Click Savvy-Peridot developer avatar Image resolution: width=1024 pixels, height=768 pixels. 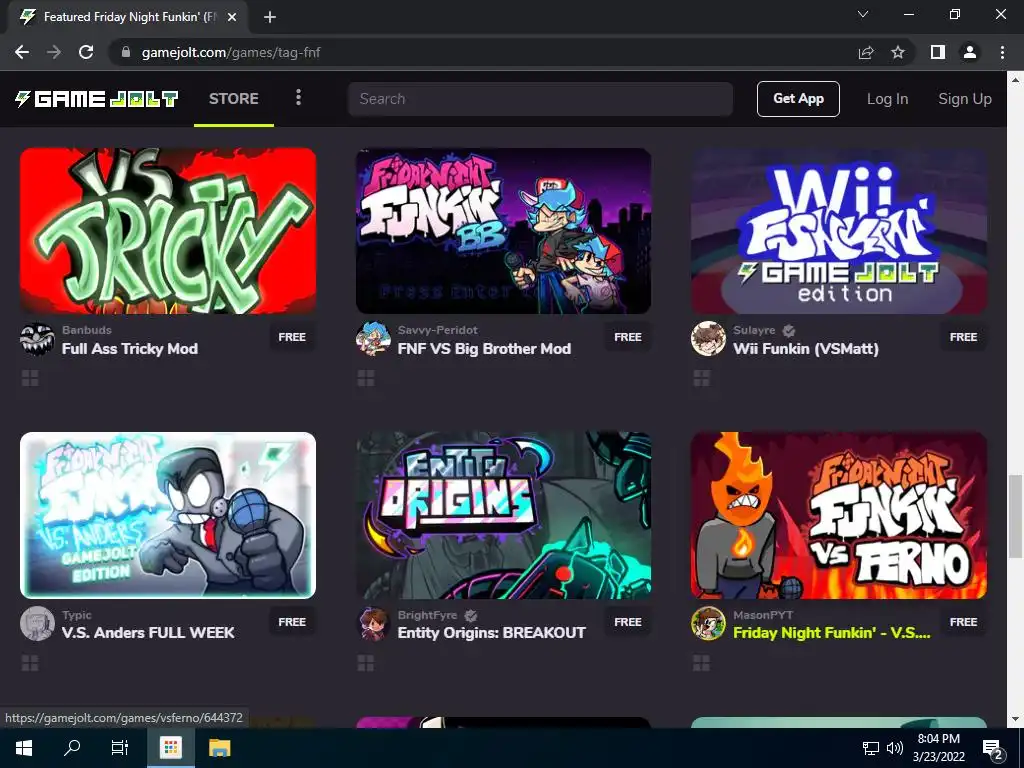[373, 339]
